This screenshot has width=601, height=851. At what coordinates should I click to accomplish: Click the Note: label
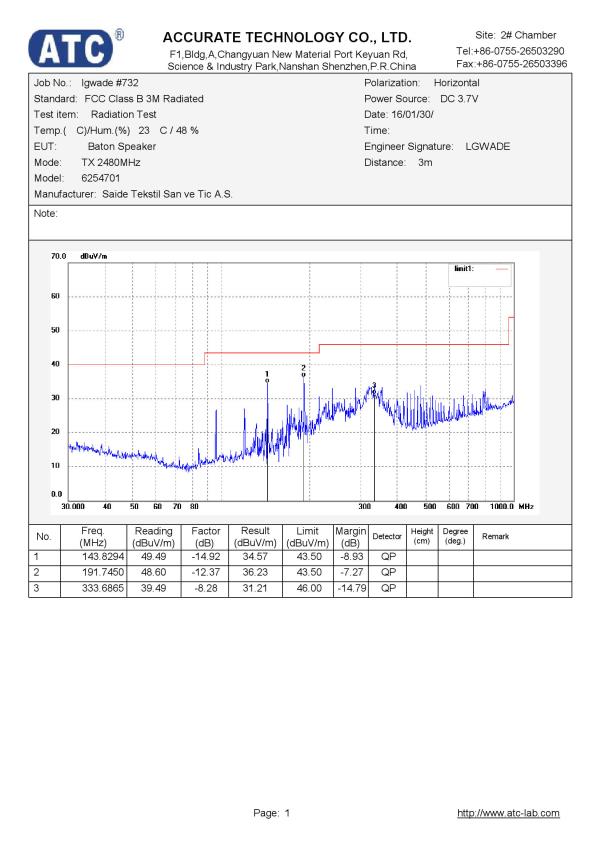pos(46,213)
